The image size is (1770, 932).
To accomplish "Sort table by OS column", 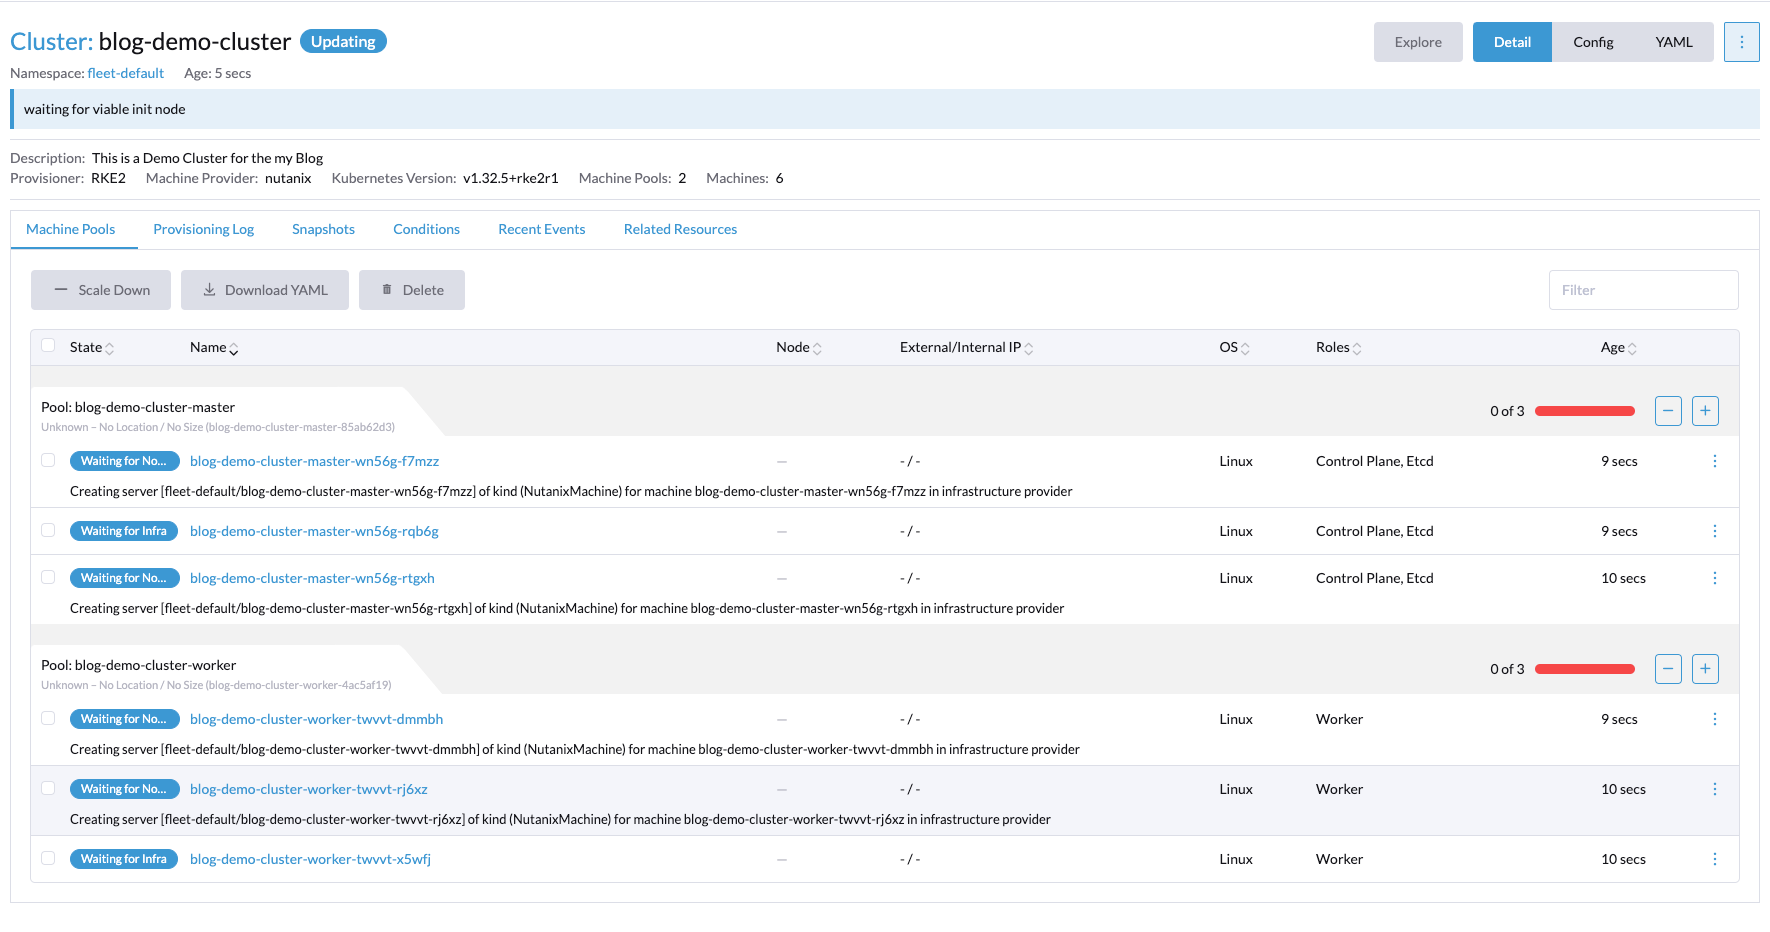I will pyautogui.click(x=1235, y=348).
